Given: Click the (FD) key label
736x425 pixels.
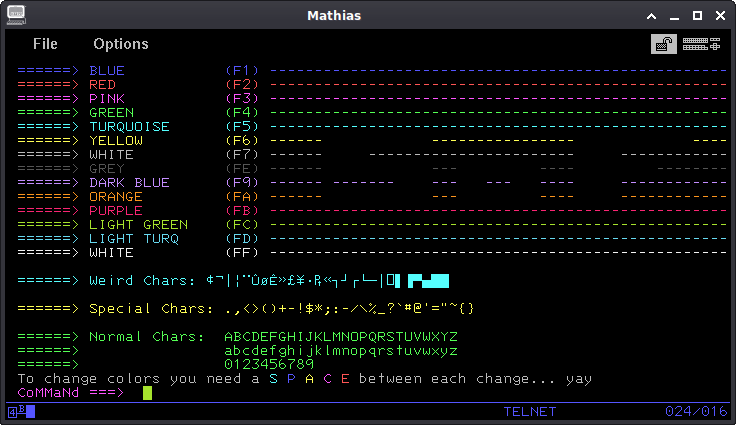Looking at the screenshot, I should [x=242, y=239].
